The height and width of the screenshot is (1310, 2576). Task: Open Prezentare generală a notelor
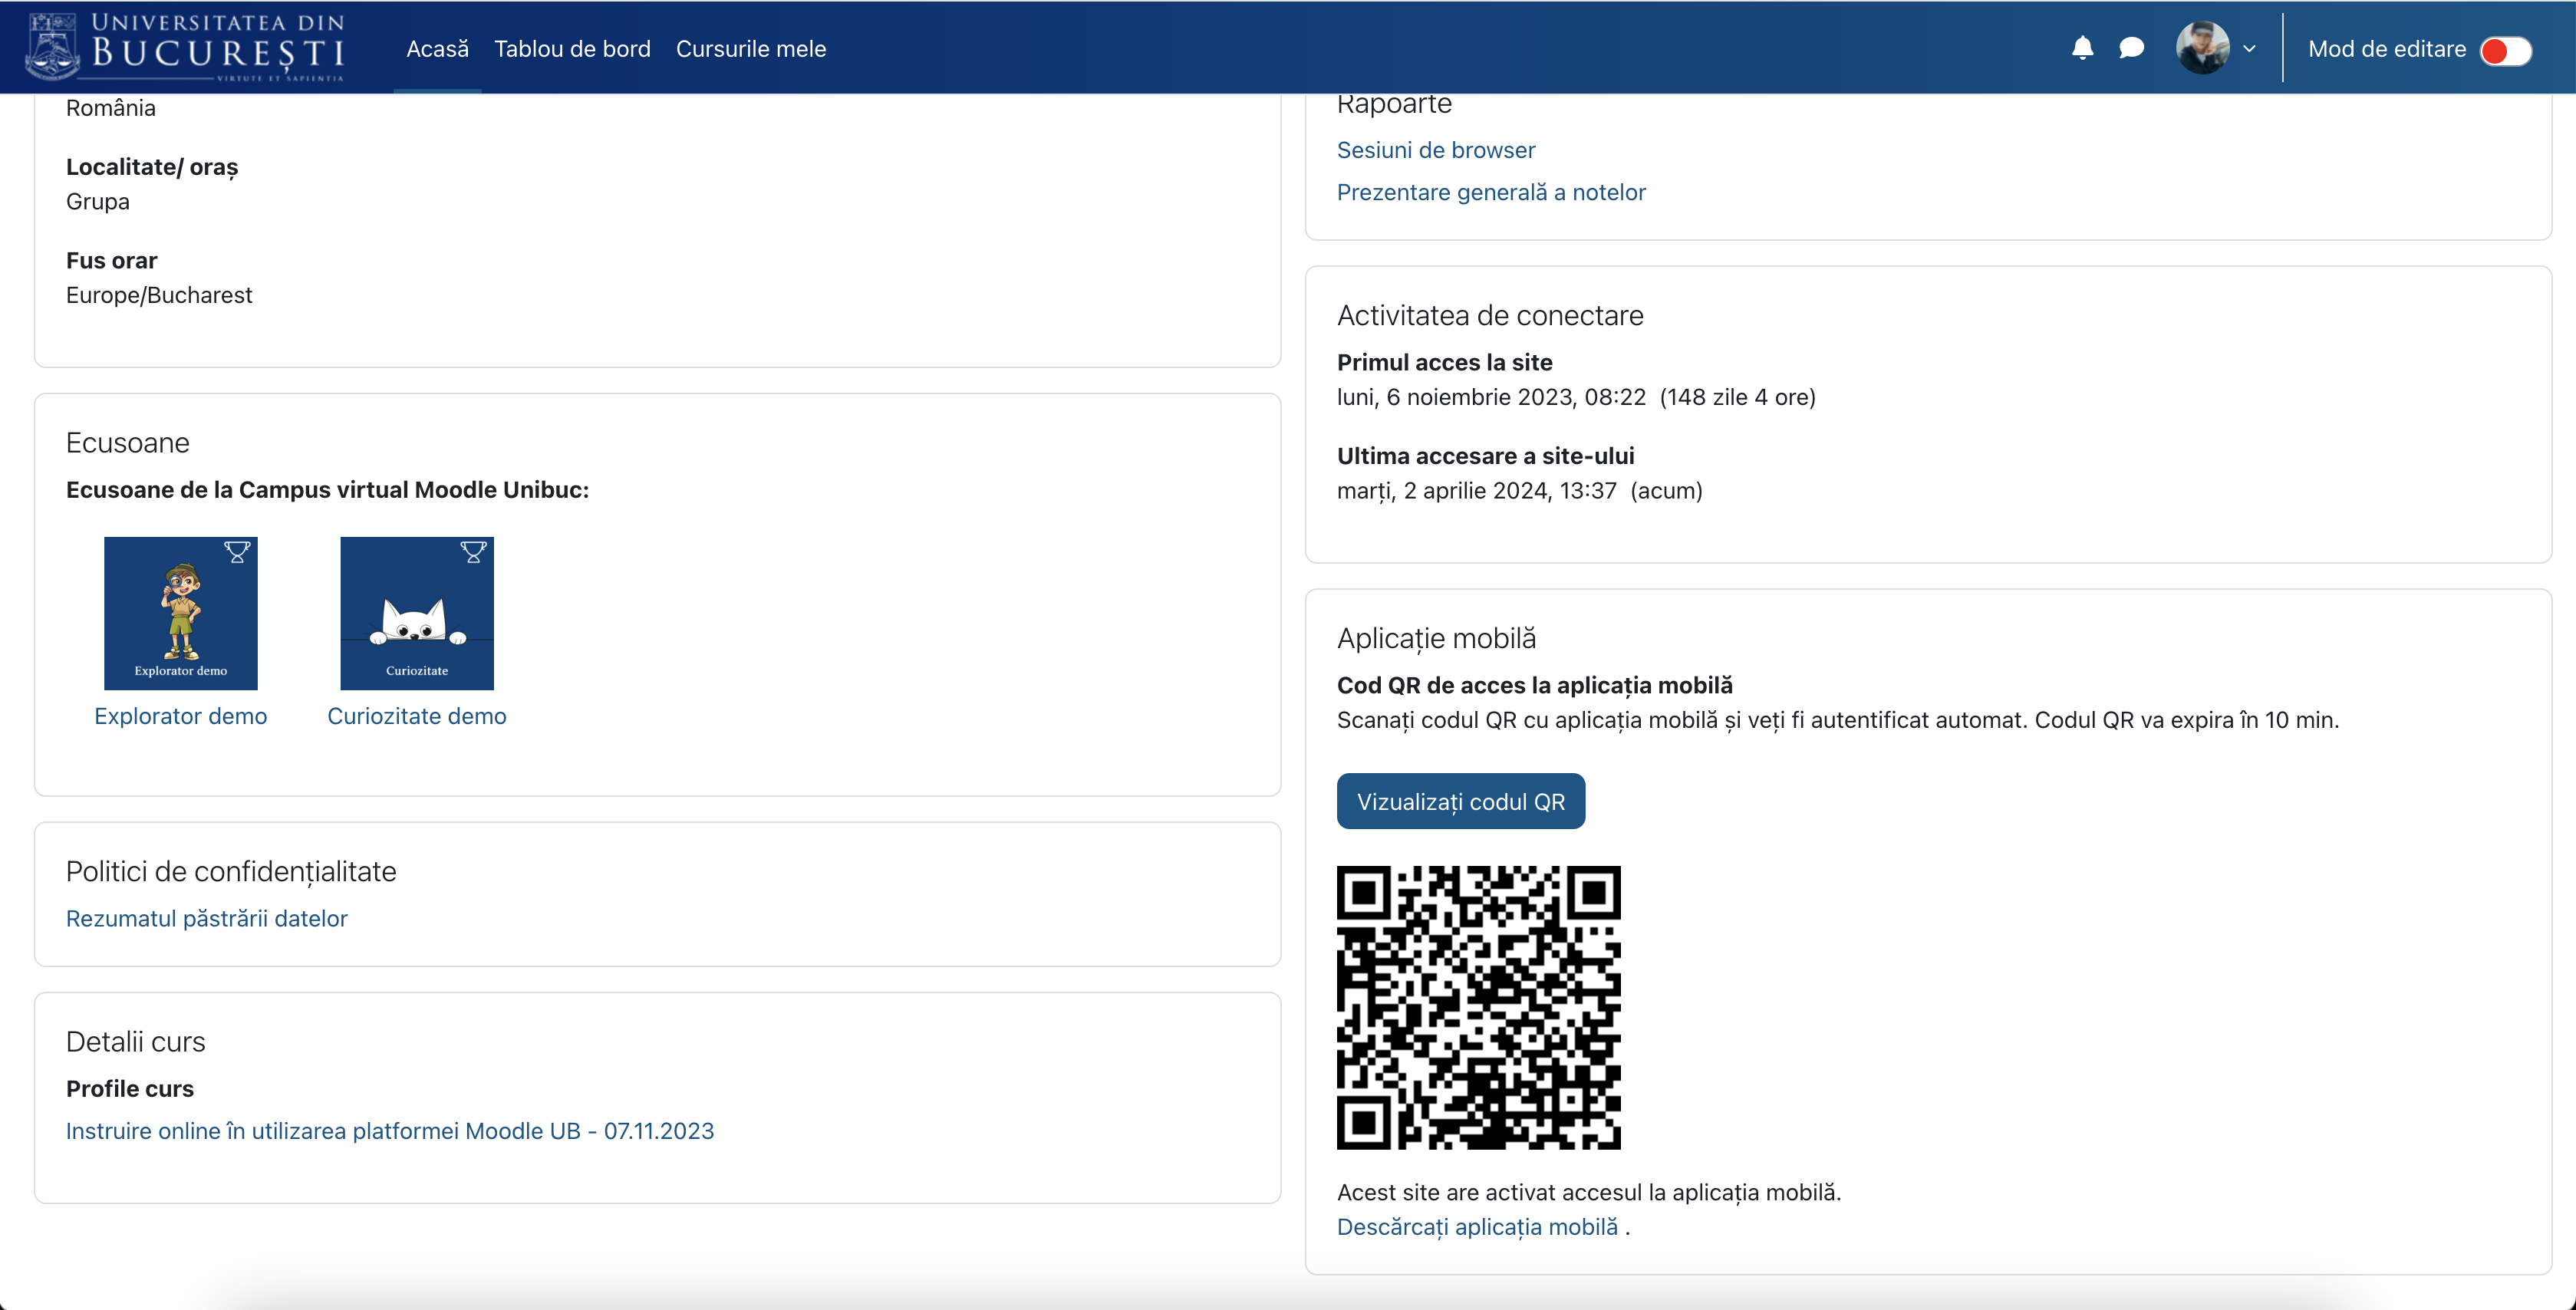(1491, 192)
